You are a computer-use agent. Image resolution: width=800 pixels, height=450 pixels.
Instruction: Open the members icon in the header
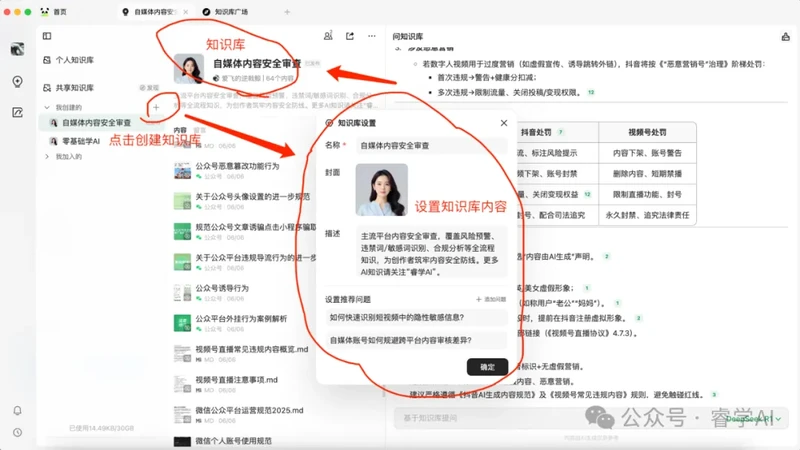328,36
